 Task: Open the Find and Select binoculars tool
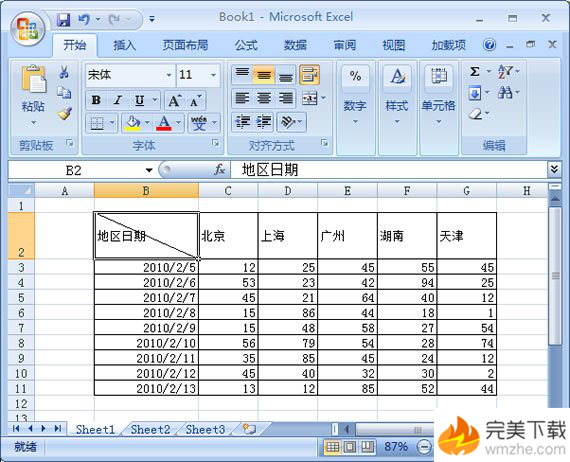pos(505,93)
